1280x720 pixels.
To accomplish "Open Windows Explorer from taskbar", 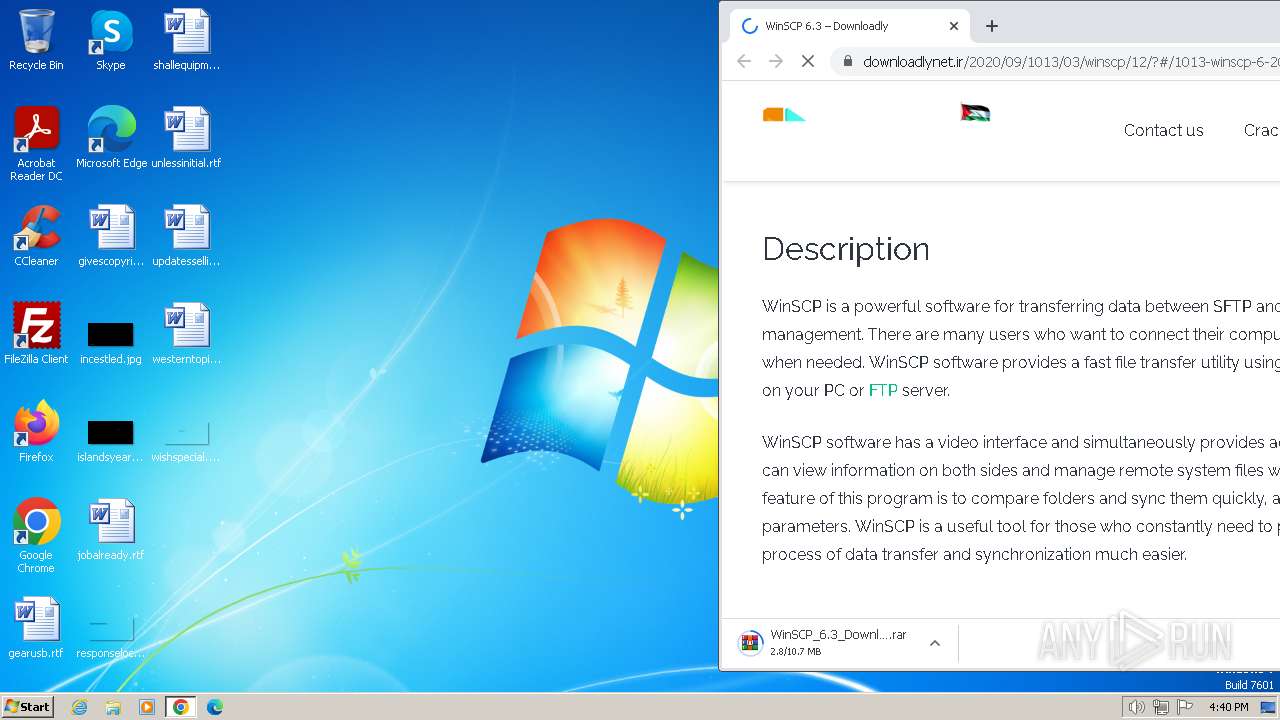I will tap(113, 707).
